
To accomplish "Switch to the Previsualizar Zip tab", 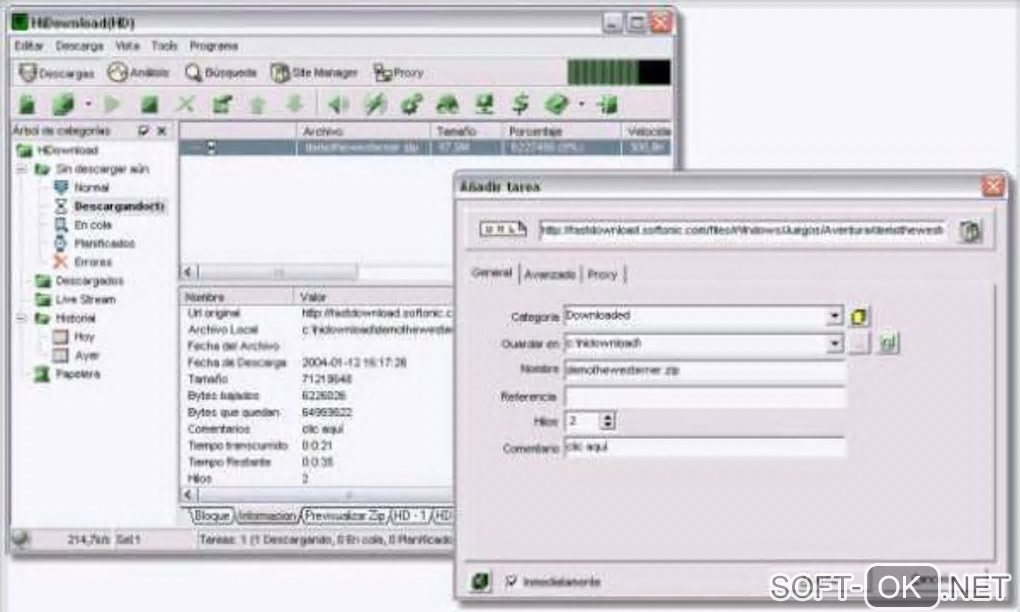I will coord(345,516).
